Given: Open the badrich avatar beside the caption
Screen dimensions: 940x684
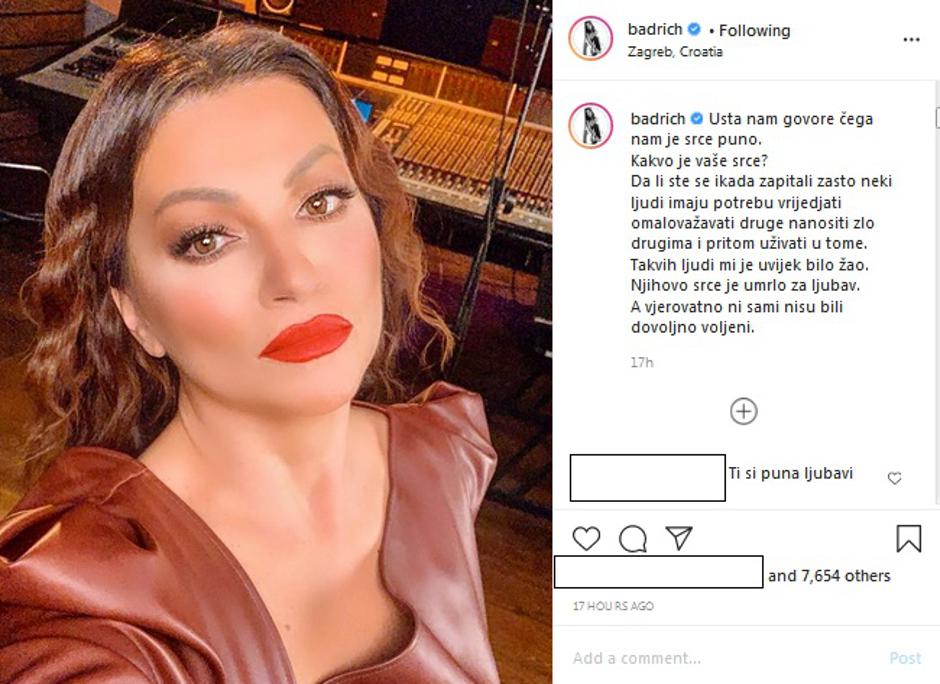Looking at the screenshot, I should point(590,125).
